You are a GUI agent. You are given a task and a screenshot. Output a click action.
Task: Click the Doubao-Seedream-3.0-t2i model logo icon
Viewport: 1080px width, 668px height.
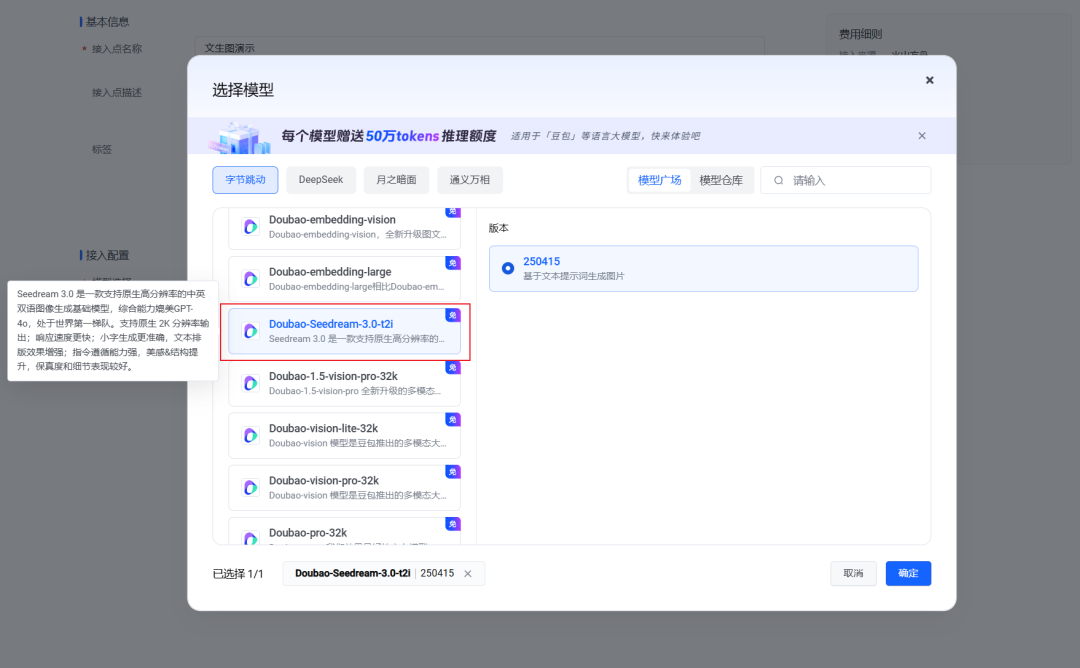coord(251,331)
